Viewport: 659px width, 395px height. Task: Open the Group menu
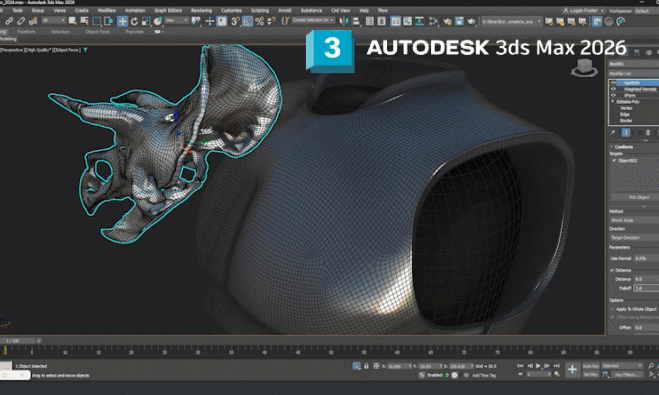(x=38, y=11)
